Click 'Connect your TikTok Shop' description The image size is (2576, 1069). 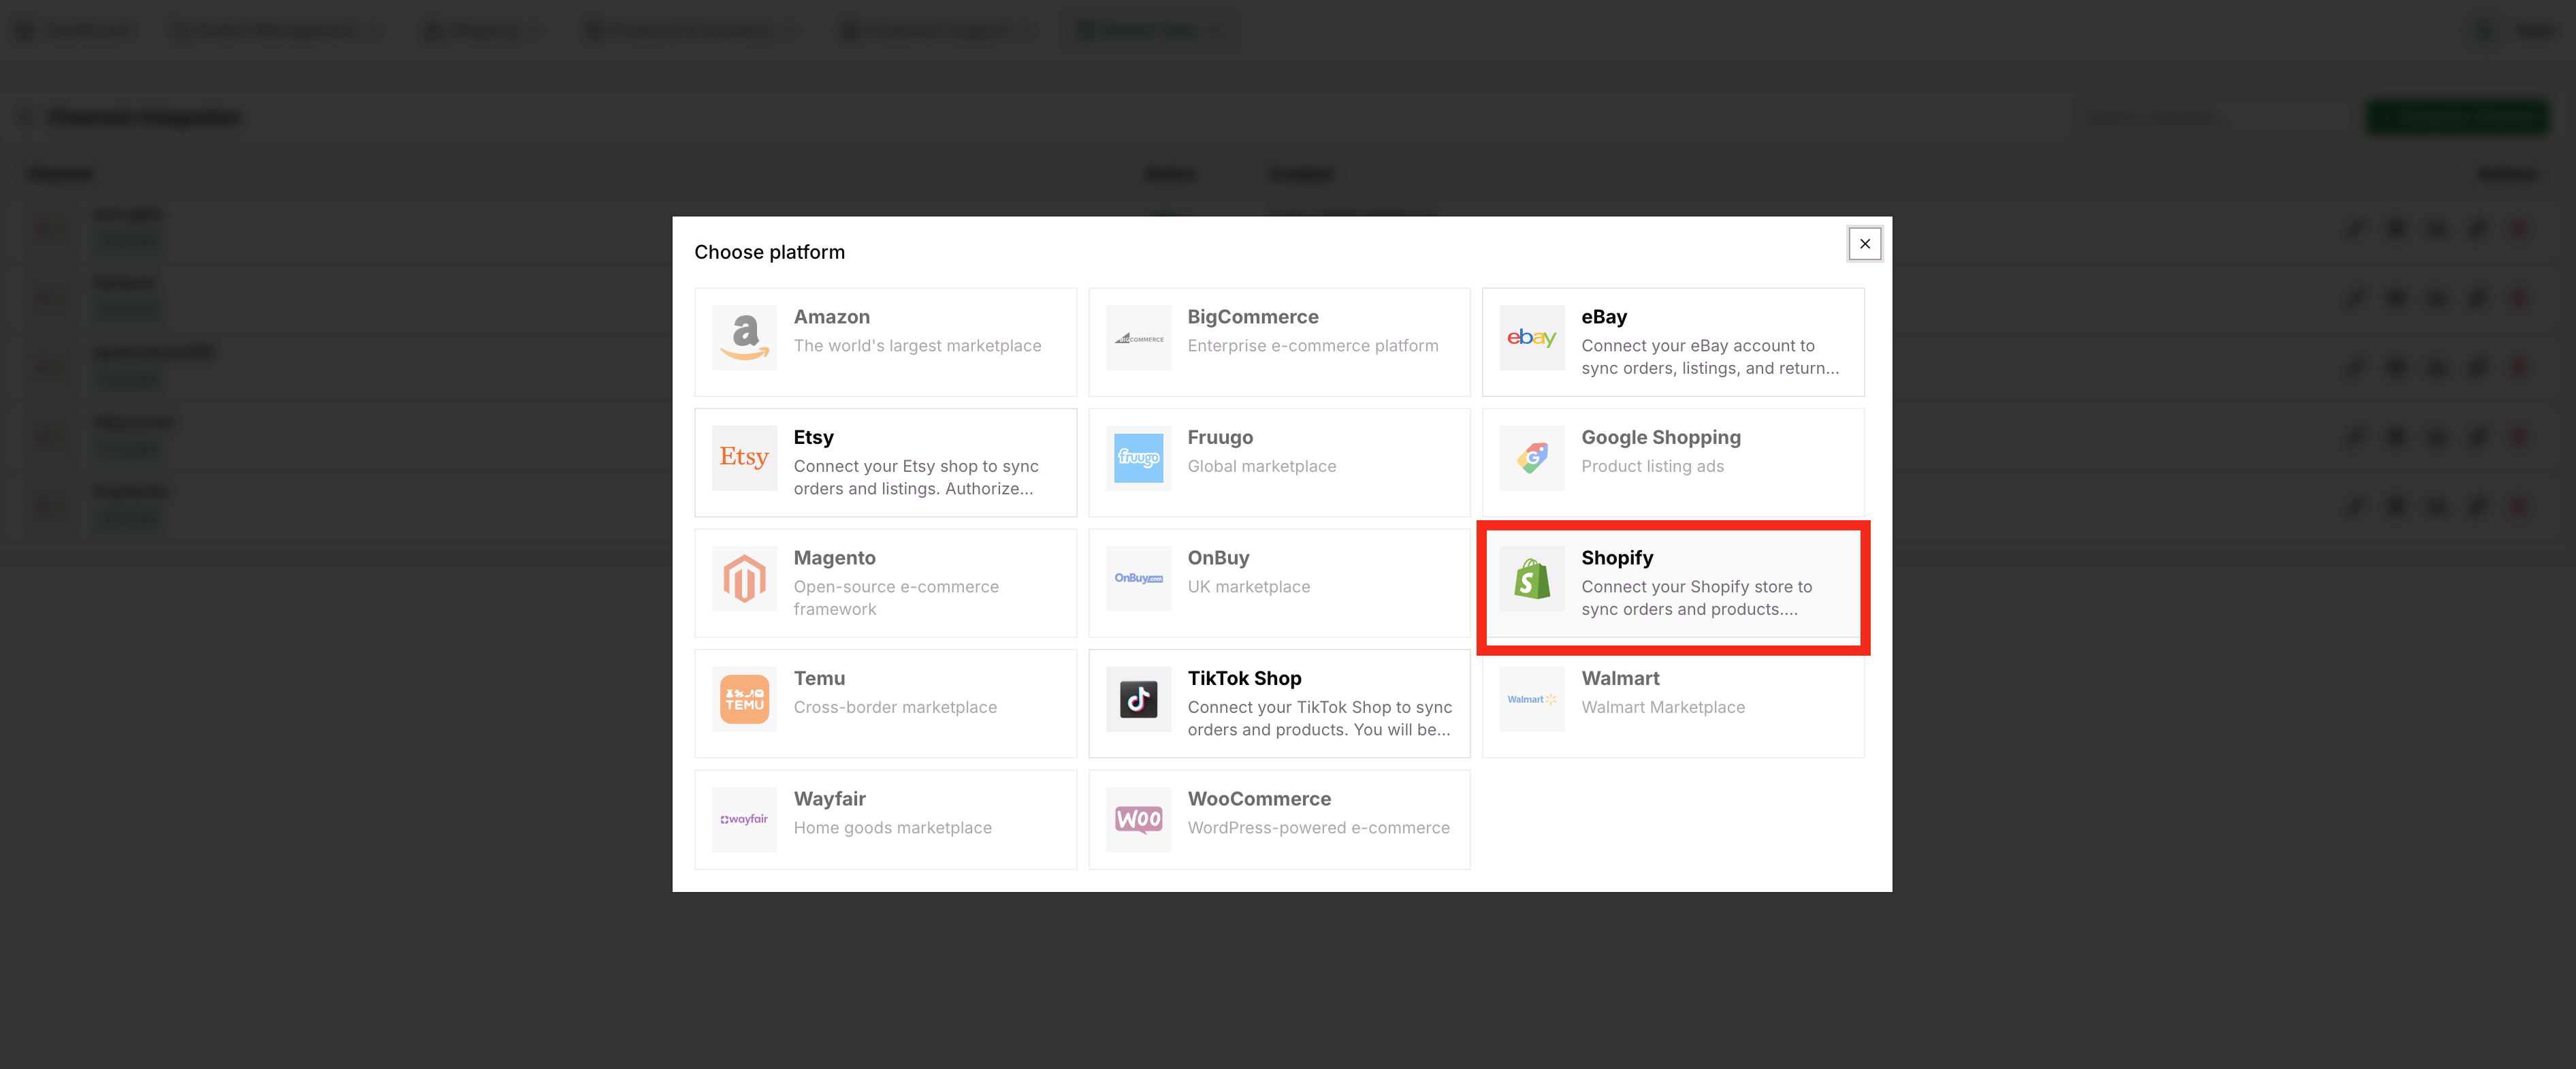click(x=1319, y=719)
